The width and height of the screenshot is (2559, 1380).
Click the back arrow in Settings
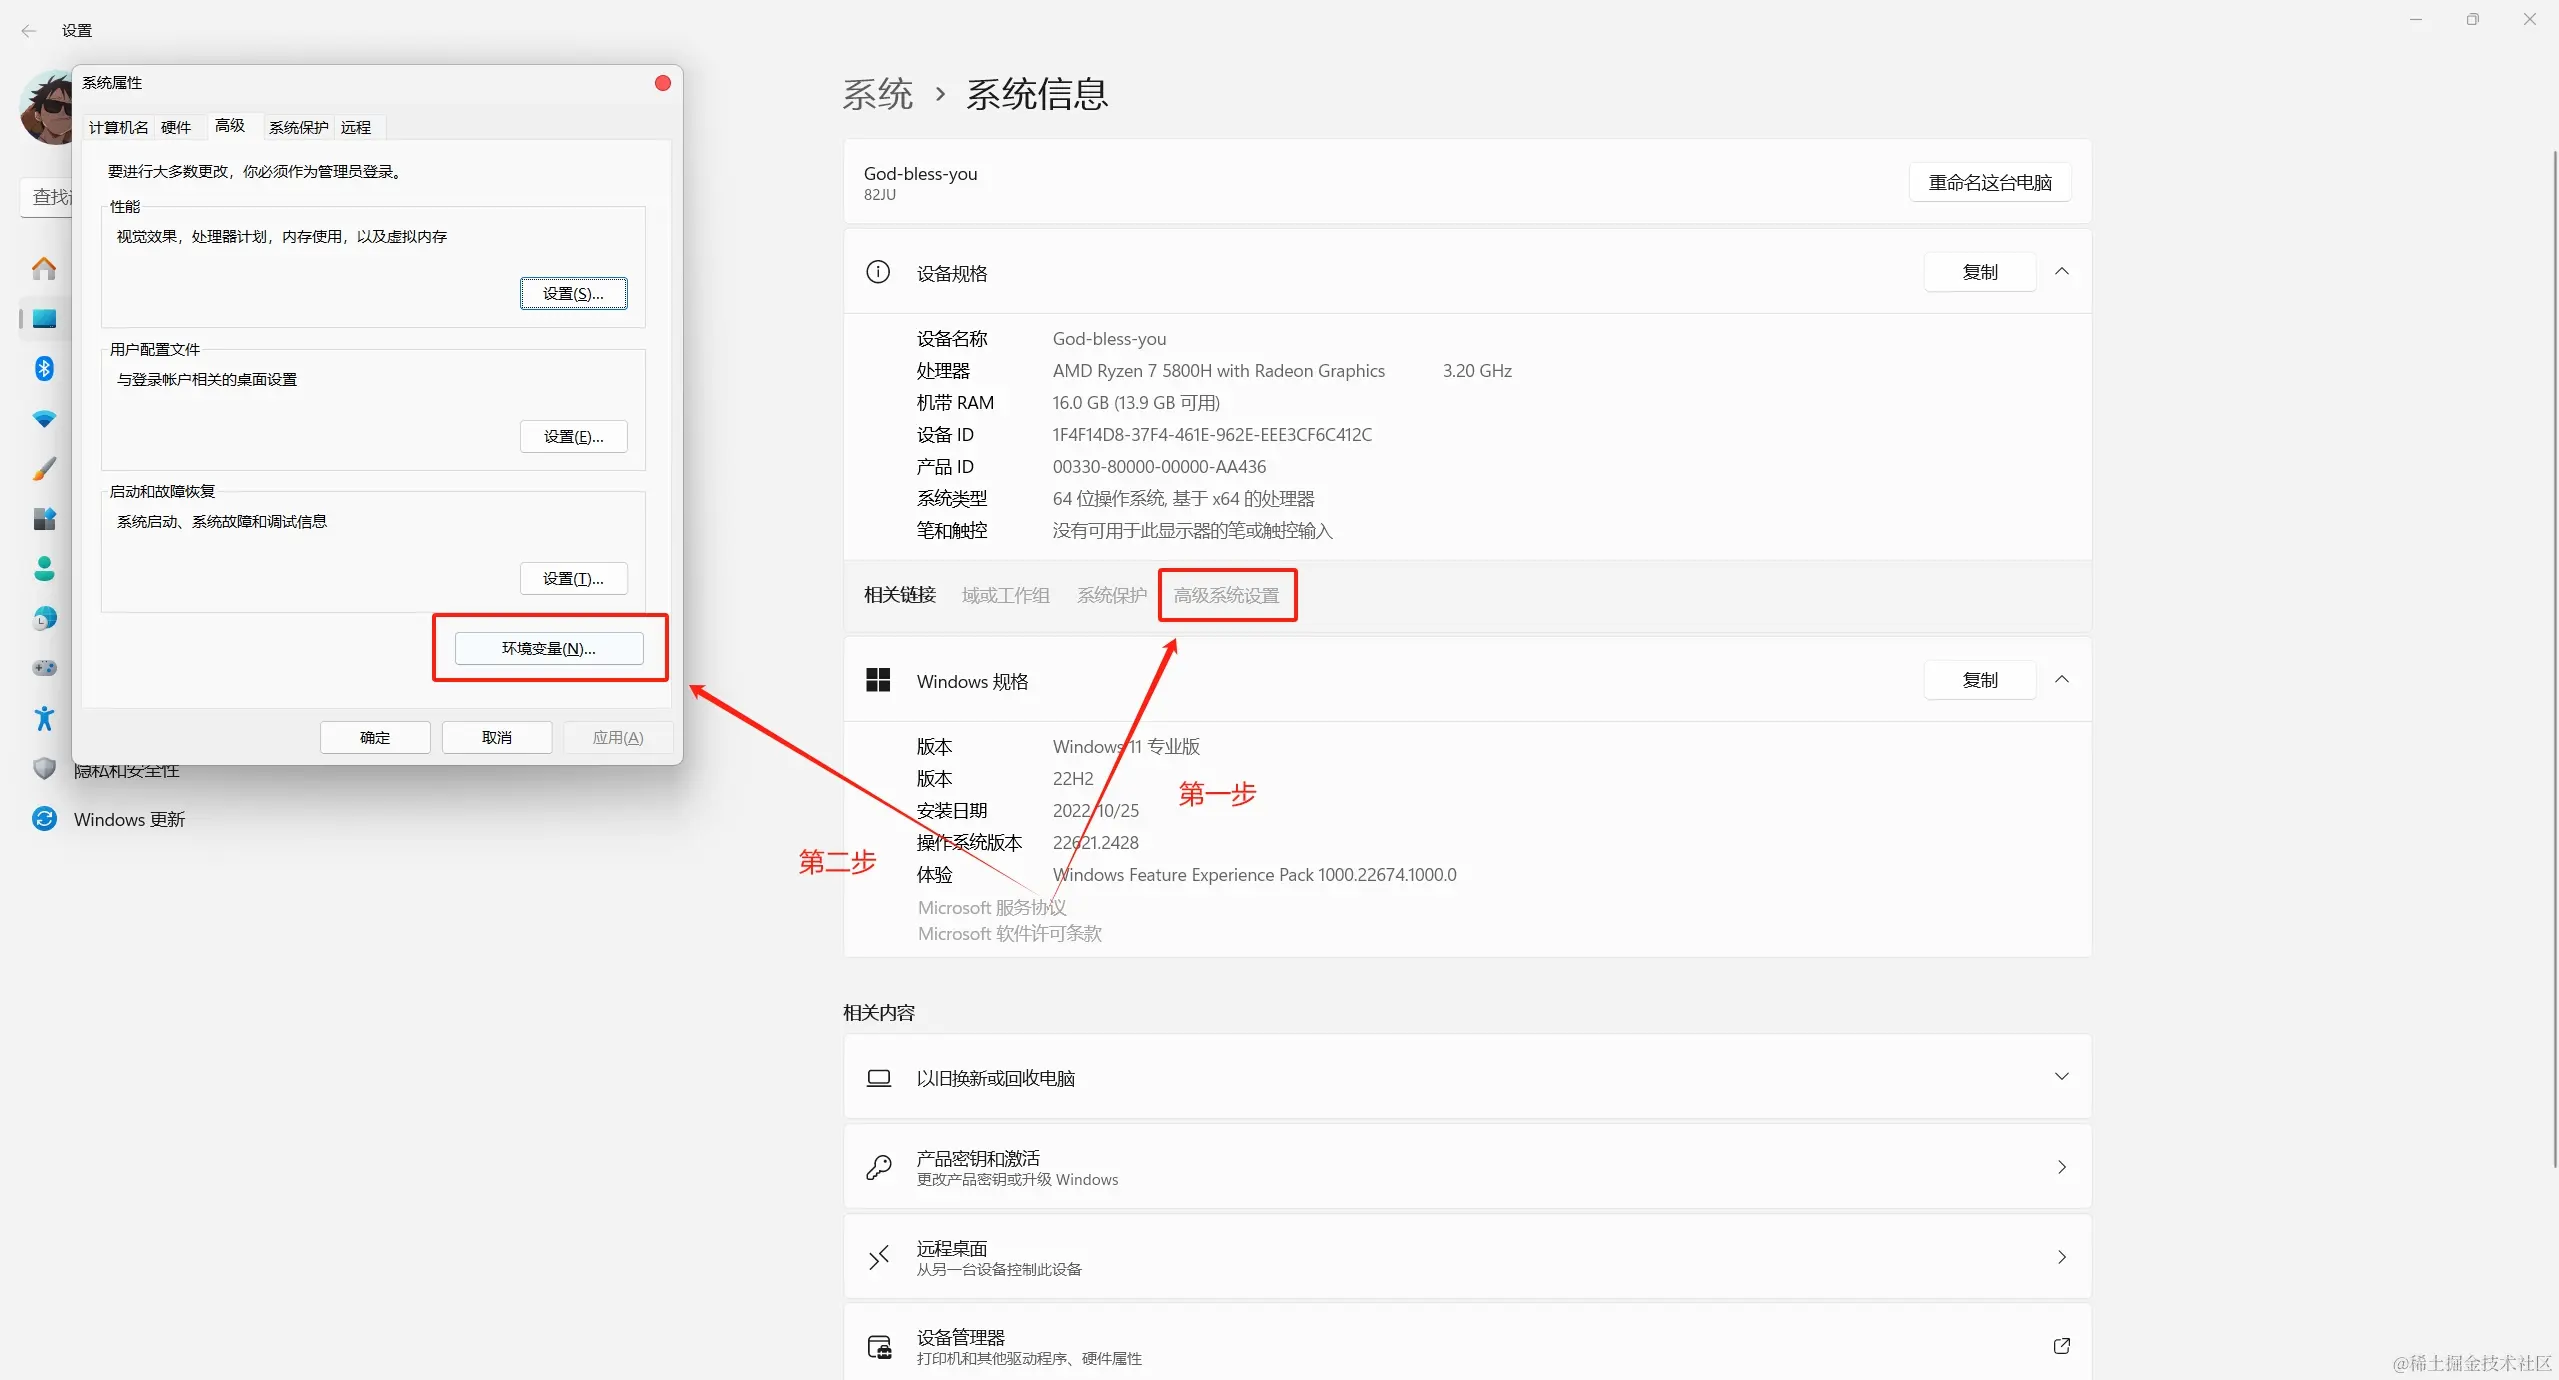[29, 31]
